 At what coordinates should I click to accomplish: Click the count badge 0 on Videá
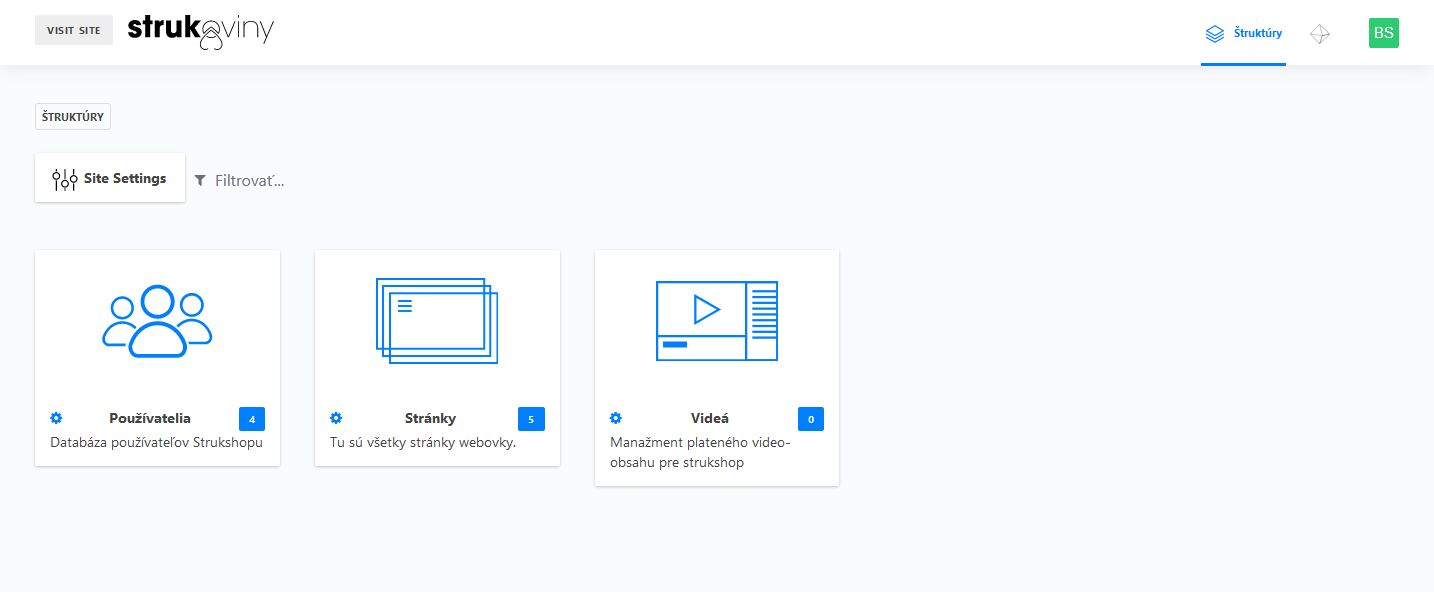[x=811, y=419]
